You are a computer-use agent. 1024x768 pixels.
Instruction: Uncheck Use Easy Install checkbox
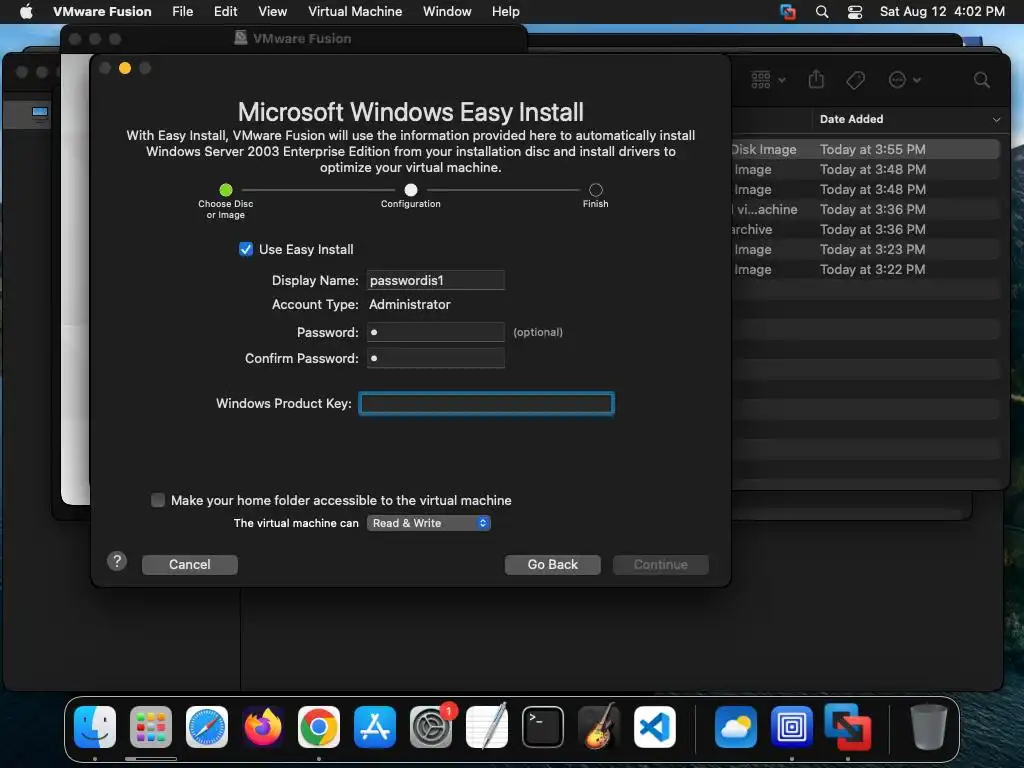click(246, 249)
